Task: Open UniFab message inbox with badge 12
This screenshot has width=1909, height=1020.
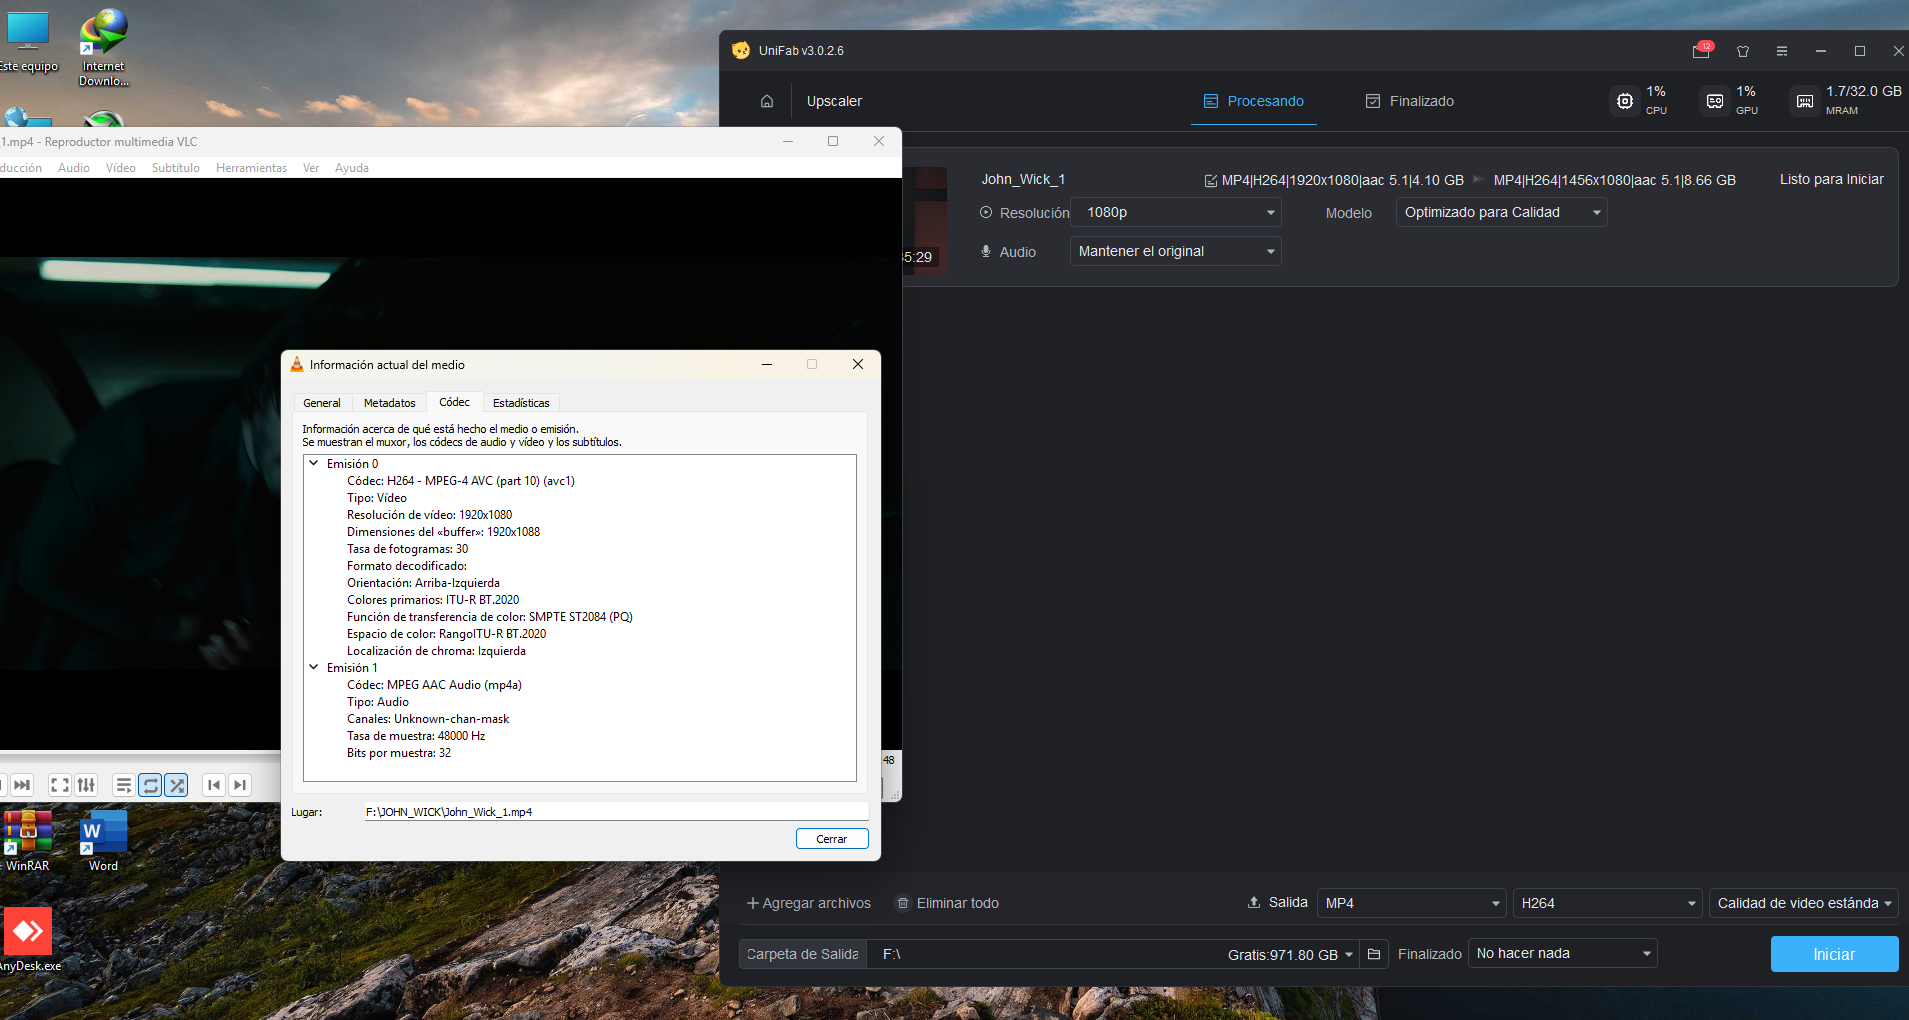Action: (1702, 50)
